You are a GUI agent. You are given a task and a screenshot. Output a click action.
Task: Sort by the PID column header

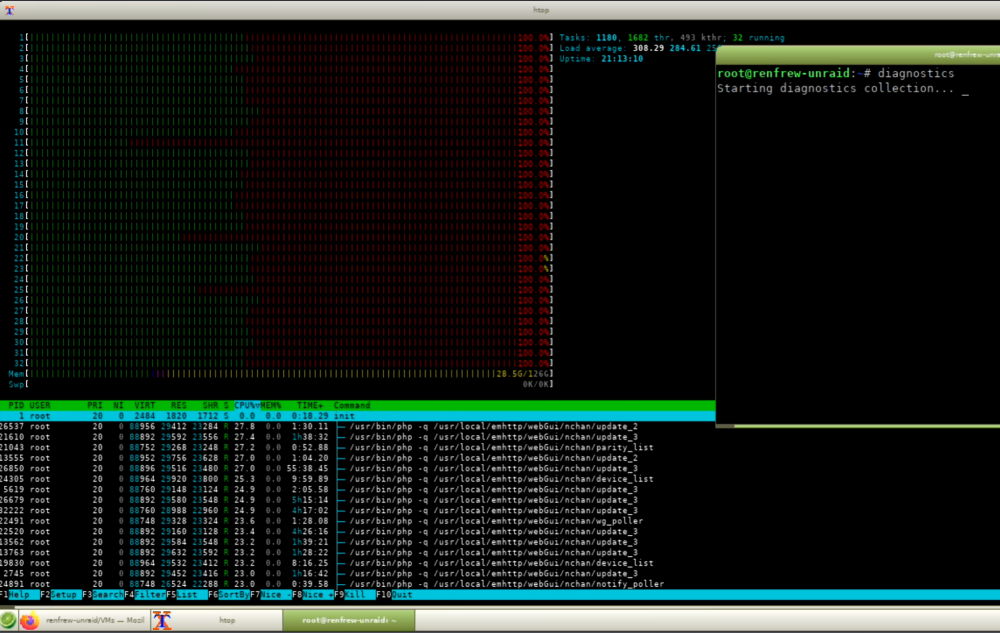pyautogui.click(x=16, y=405)
